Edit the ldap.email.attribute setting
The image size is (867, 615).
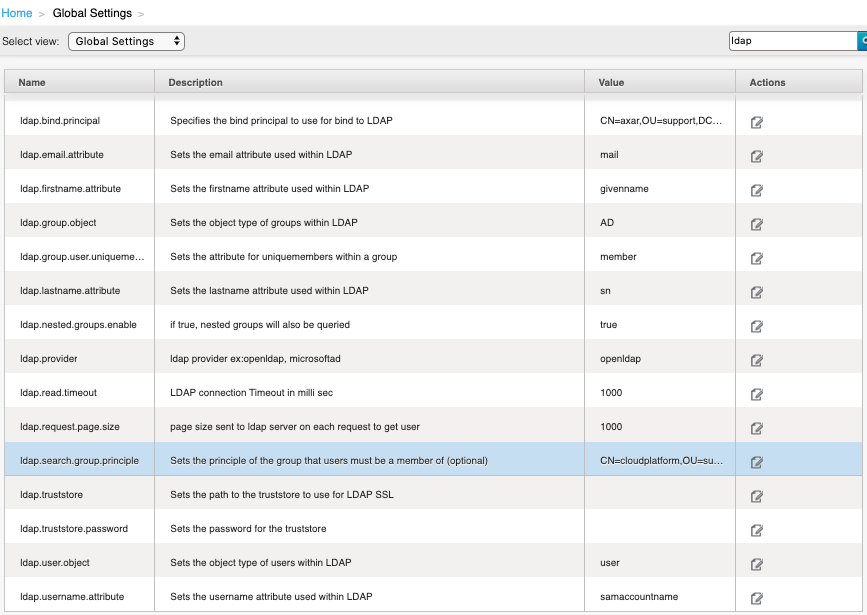756,157
